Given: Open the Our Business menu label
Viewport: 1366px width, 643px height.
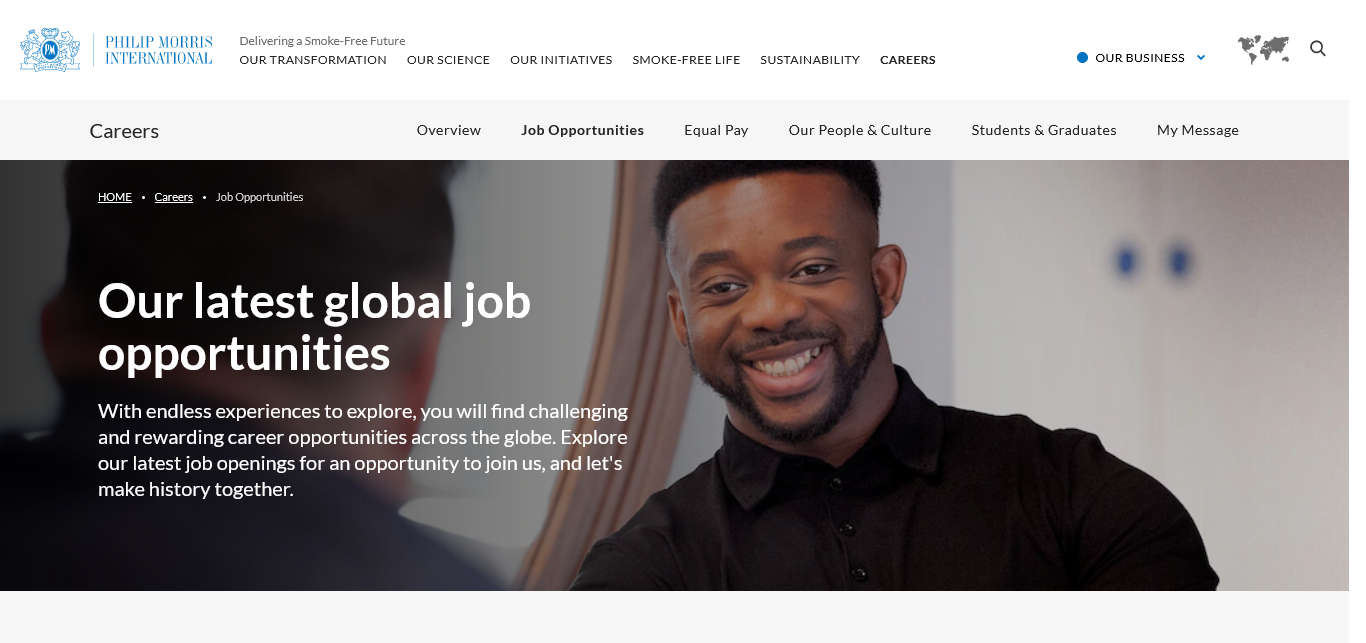Looking at the screenshot, I should click(x=1140, y=58).
